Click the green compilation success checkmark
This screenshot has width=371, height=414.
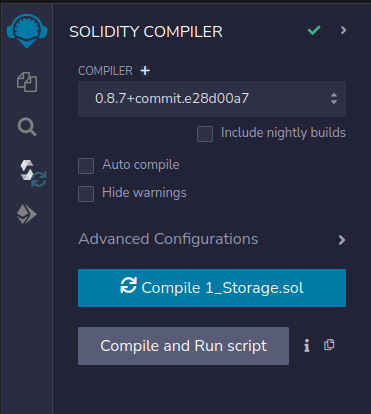[314, 30]
